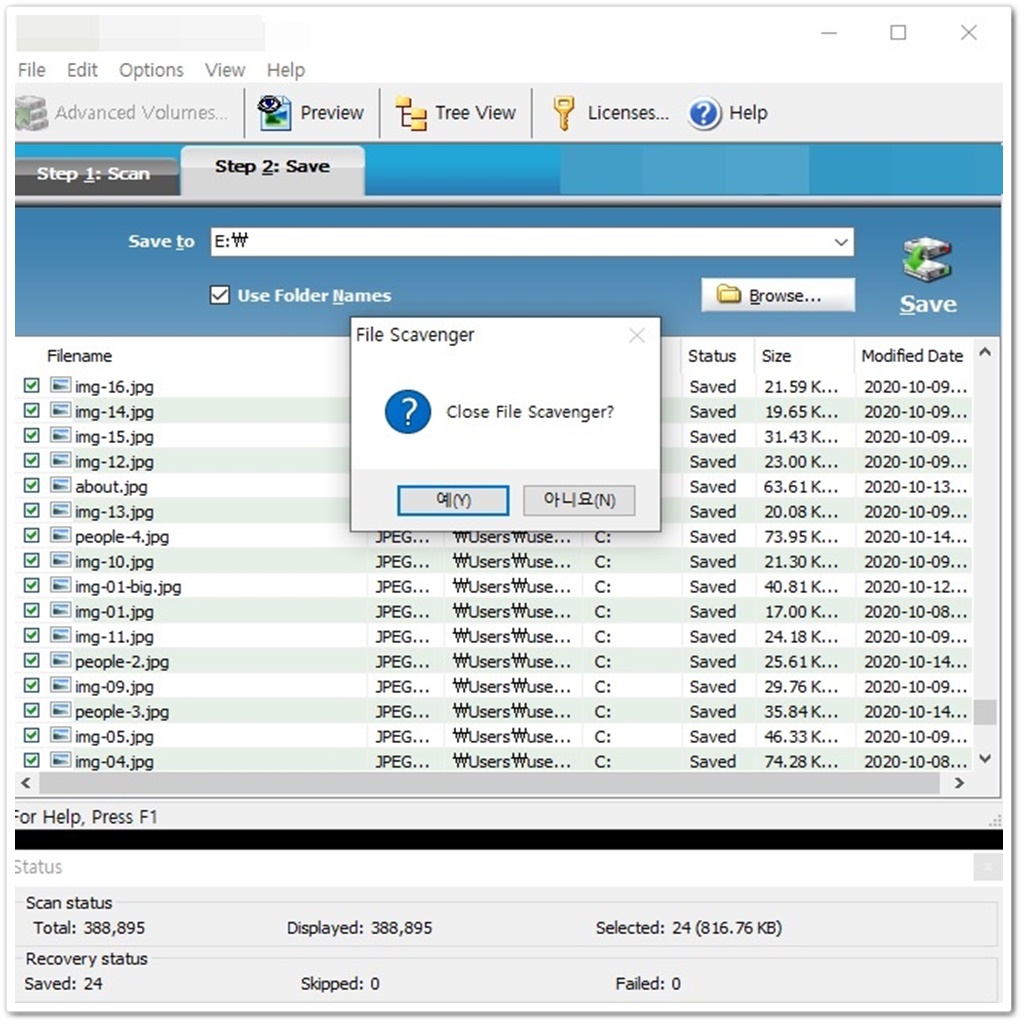Open the Help menu
Screen dimensions: 1024x1024
(286, 70)
